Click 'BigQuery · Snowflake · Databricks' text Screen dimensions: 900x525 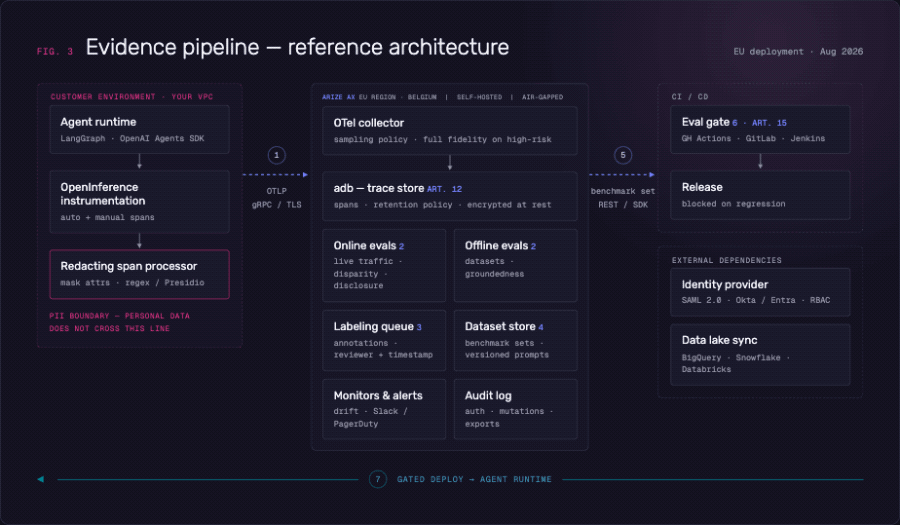736,363
